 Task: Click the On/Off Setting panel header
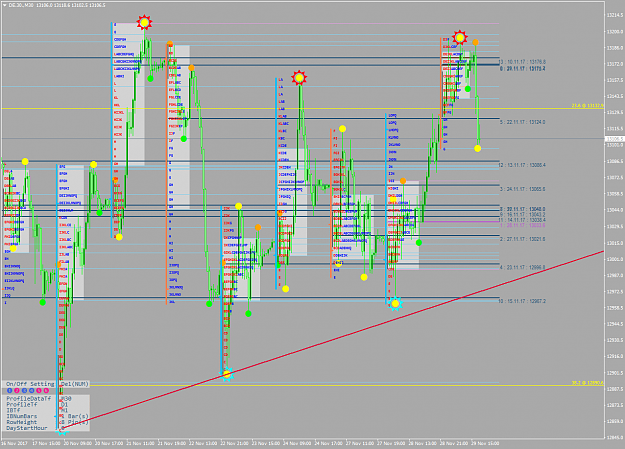click(30, 384)
